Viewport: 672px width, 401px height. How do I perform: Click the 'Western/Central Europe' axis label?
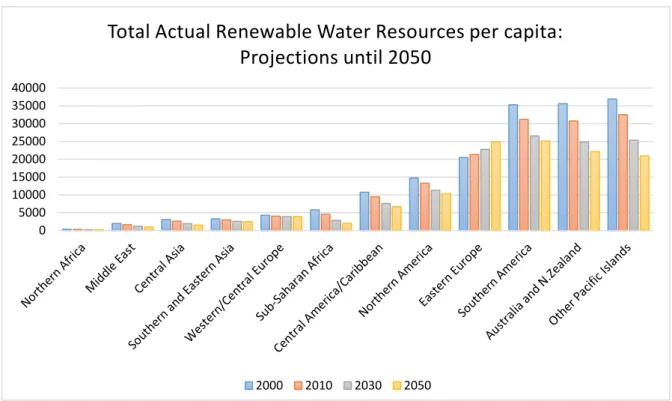234,293
